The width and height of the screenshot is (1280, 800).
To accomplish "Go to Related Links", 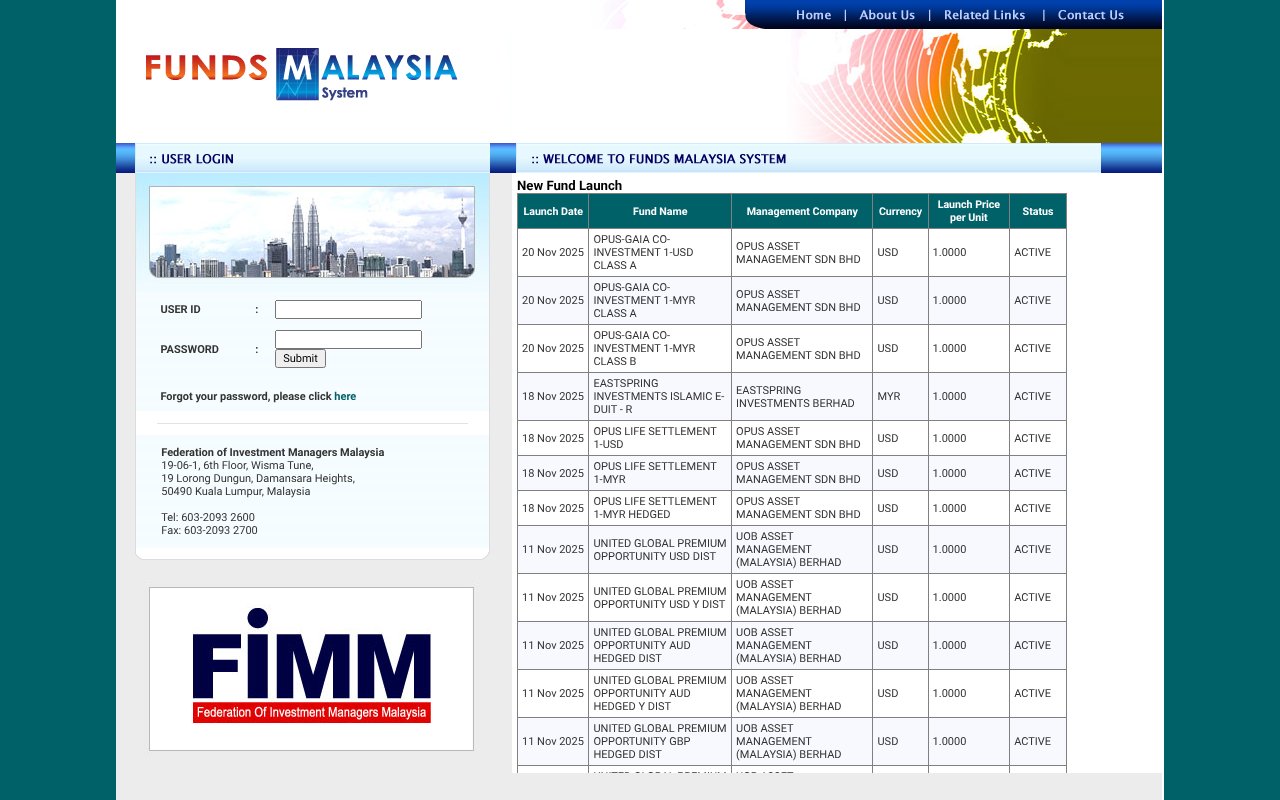I will (984, 15).
